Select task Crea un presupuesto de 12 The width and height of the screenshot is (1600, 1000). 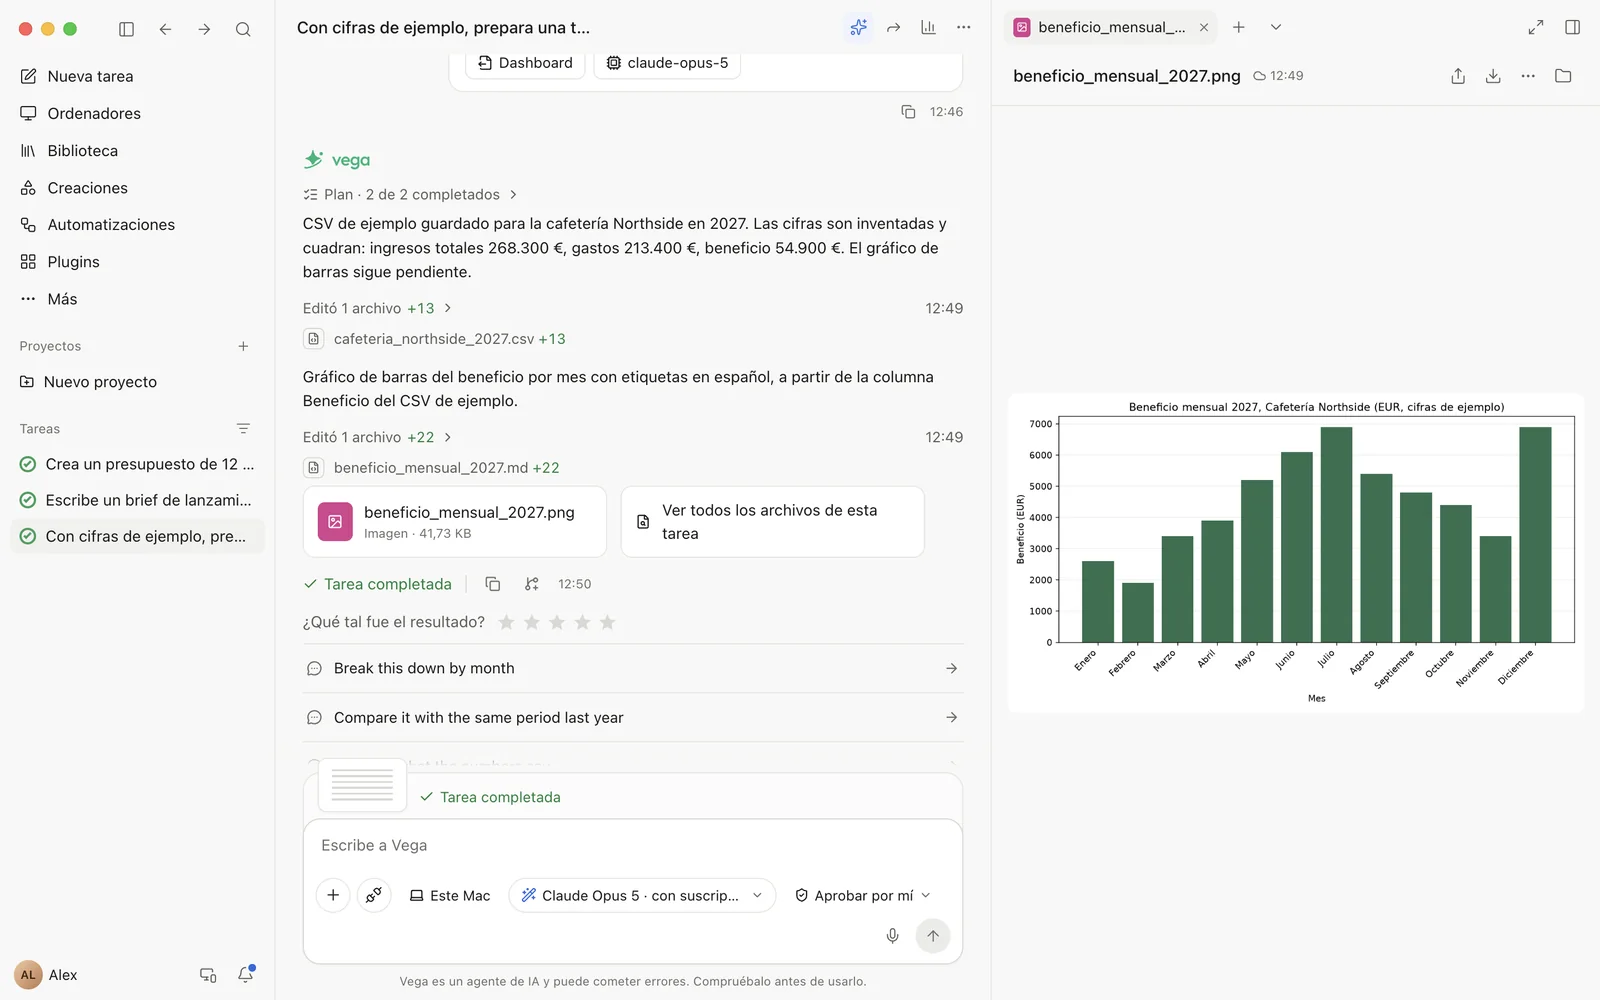tap(138, 464)
